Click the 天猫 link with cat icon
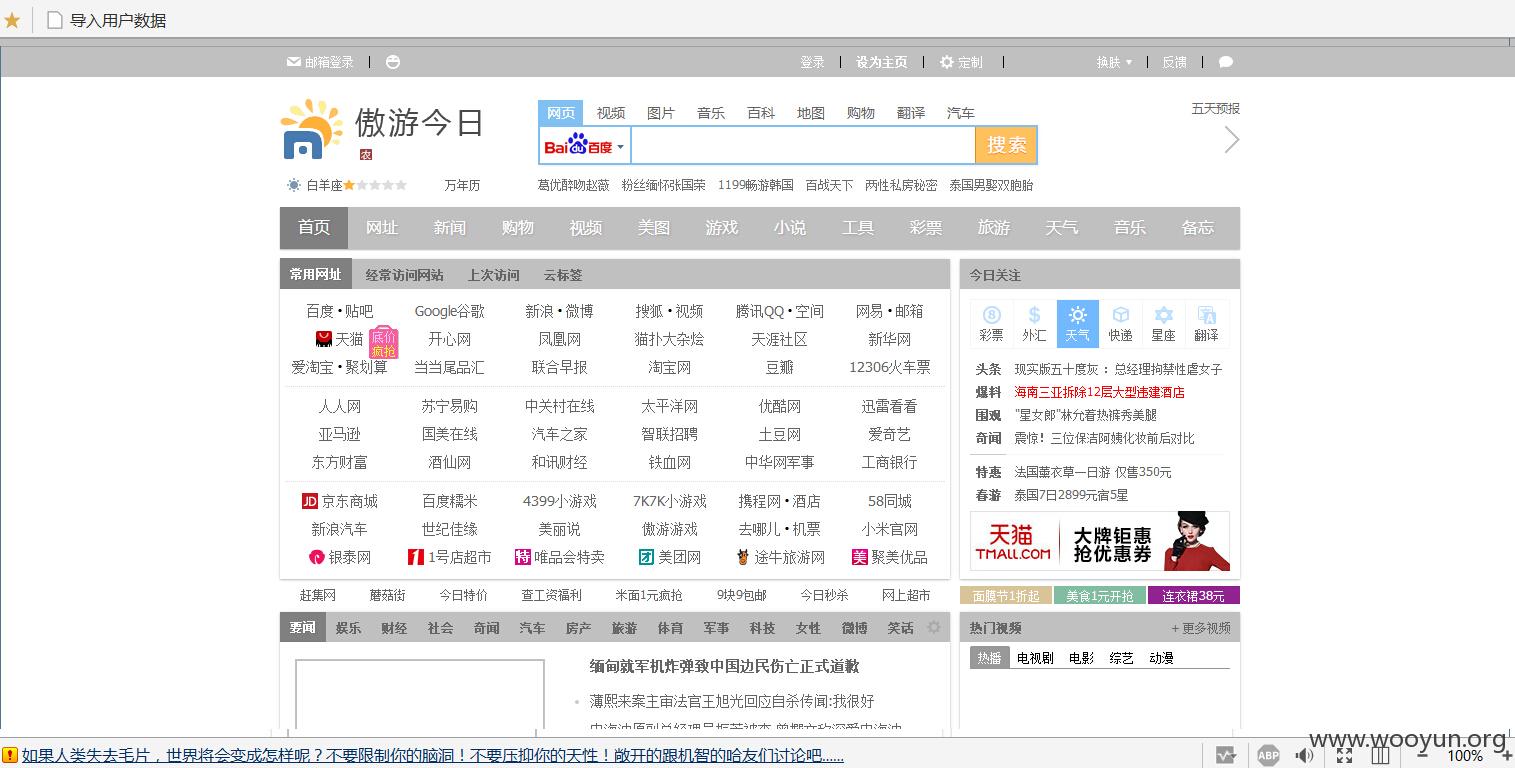Viewport: 1515px width, 768px height. point(339,339)
